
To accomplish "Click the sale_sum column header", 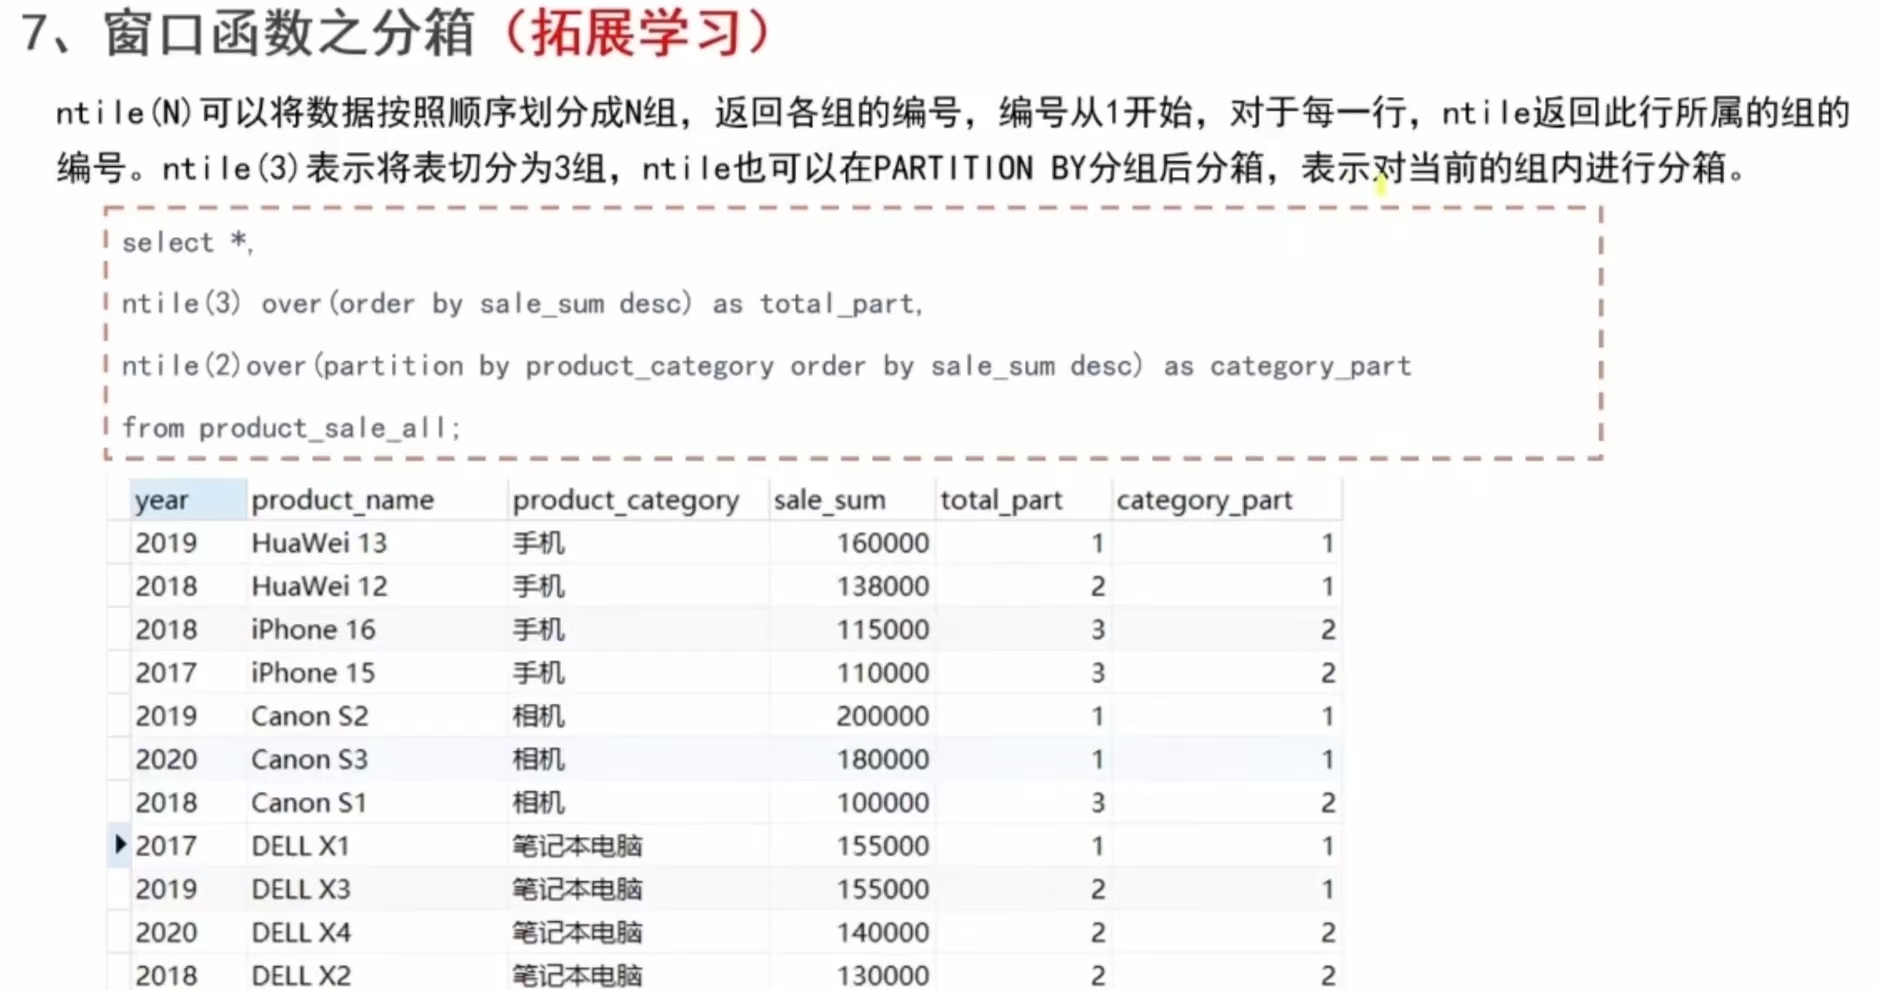I will pos(852,500).
